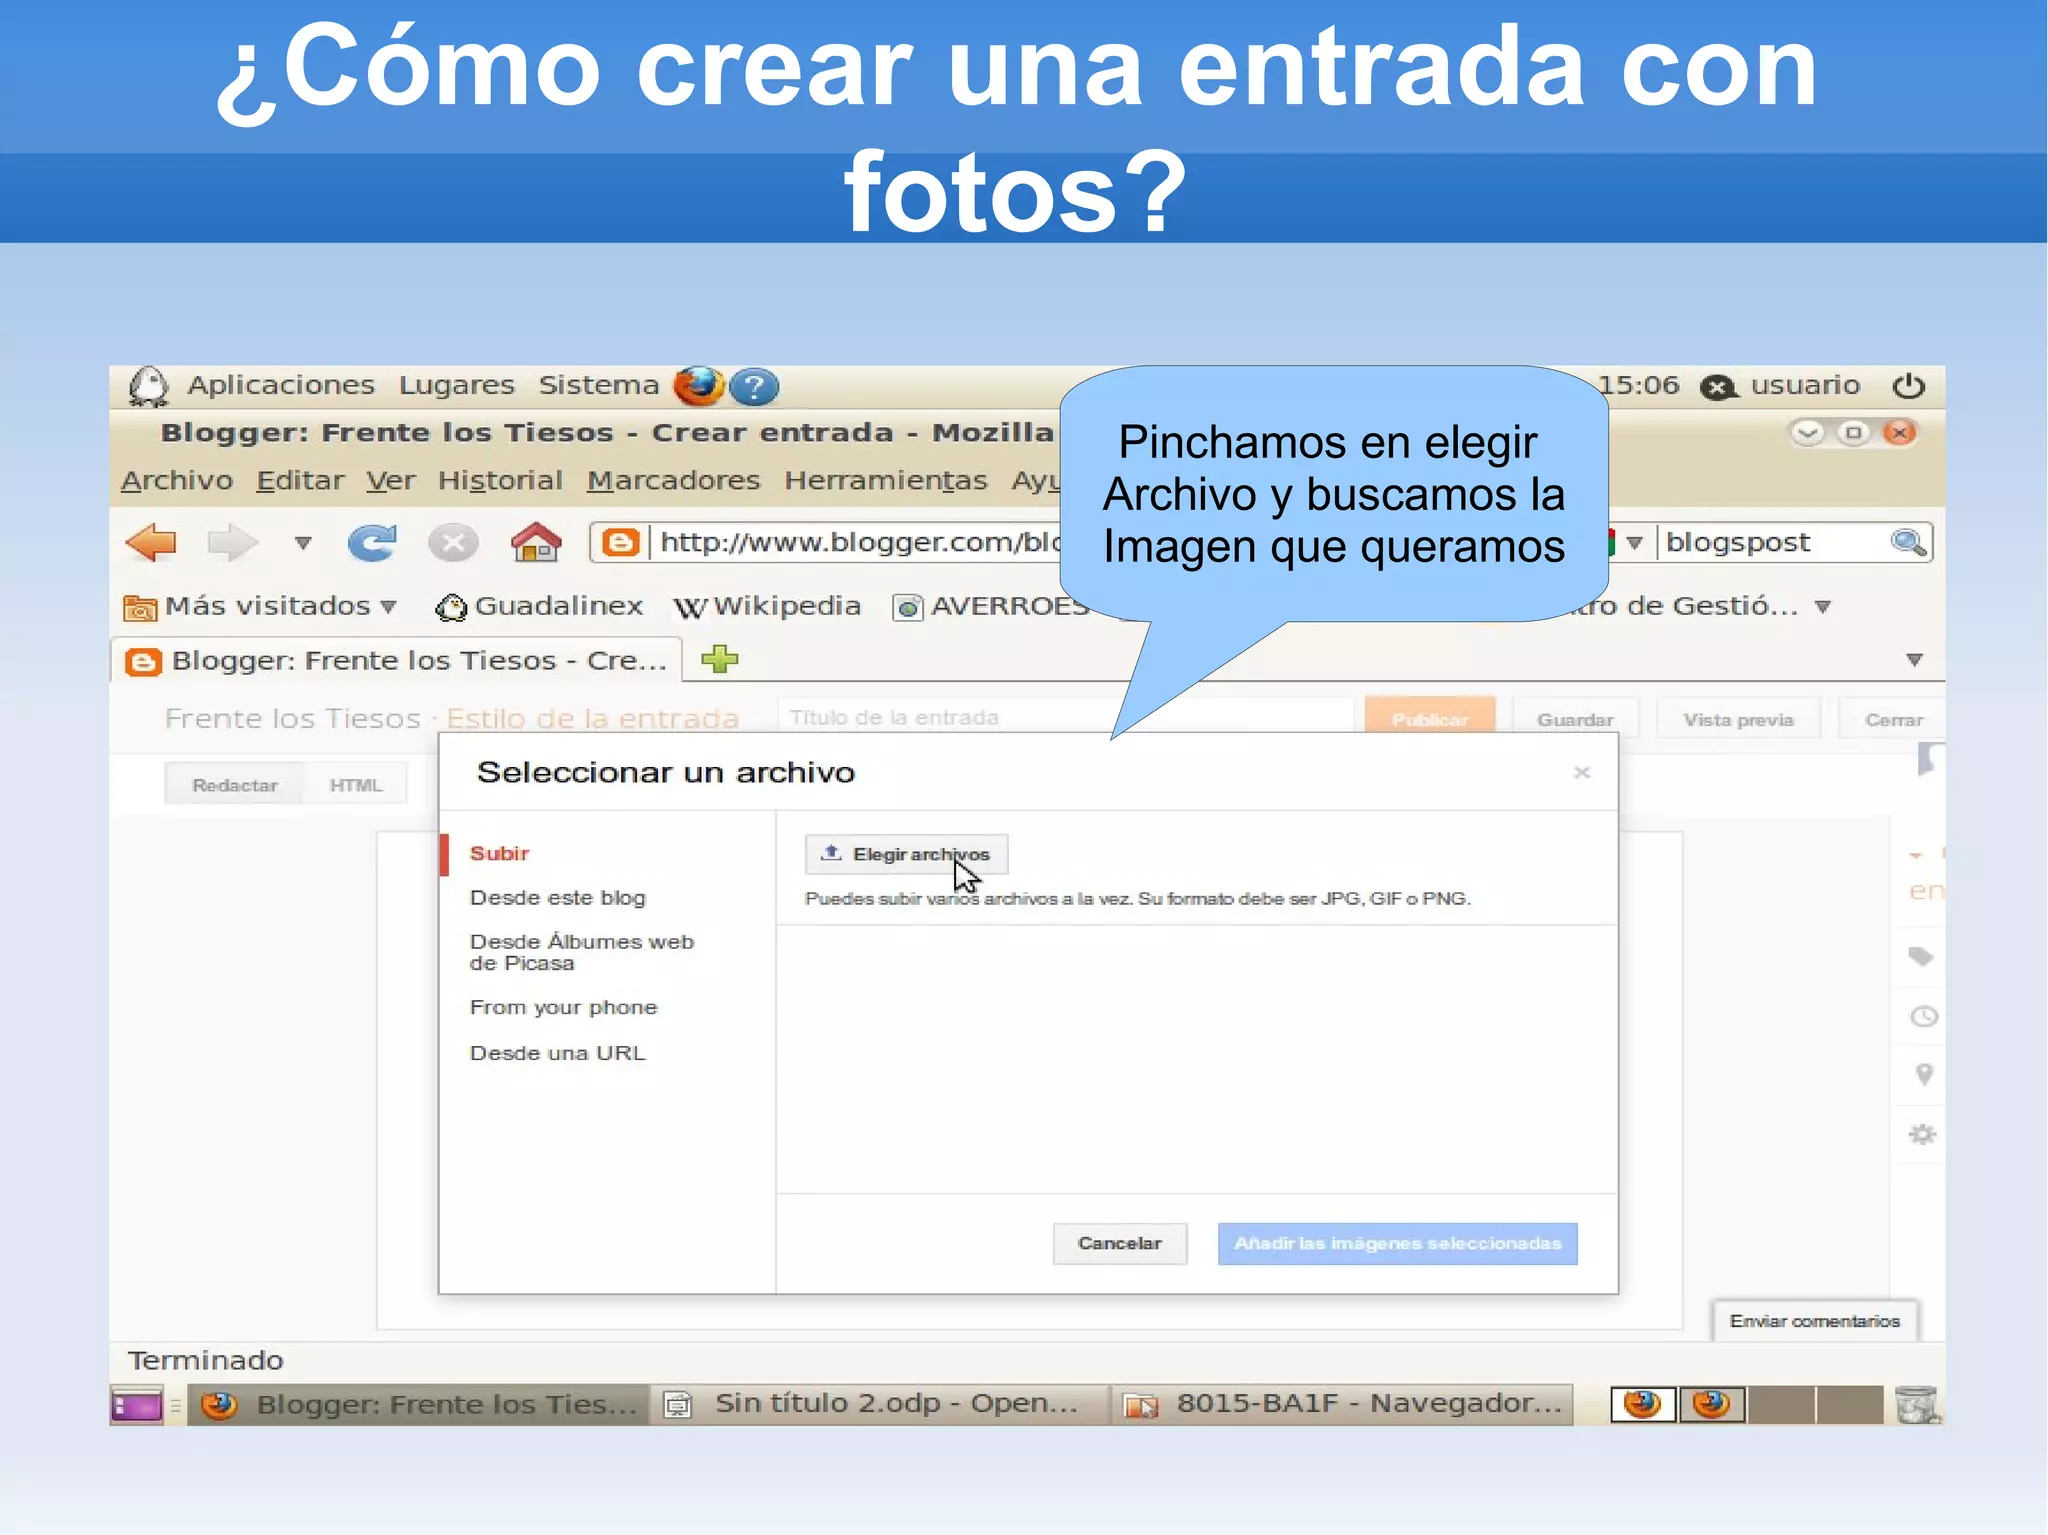
Task: Switch editor to HTML mode
Action: click(x=356, y=785)
